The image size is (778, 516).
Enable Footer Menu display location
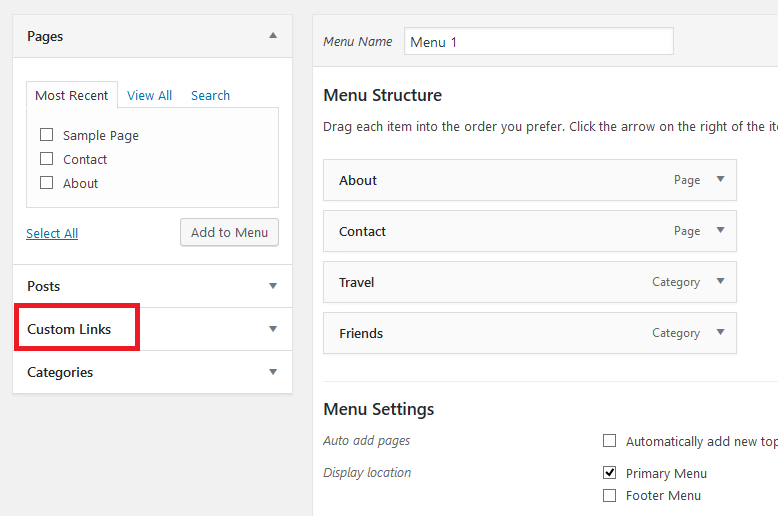[609, 495]
